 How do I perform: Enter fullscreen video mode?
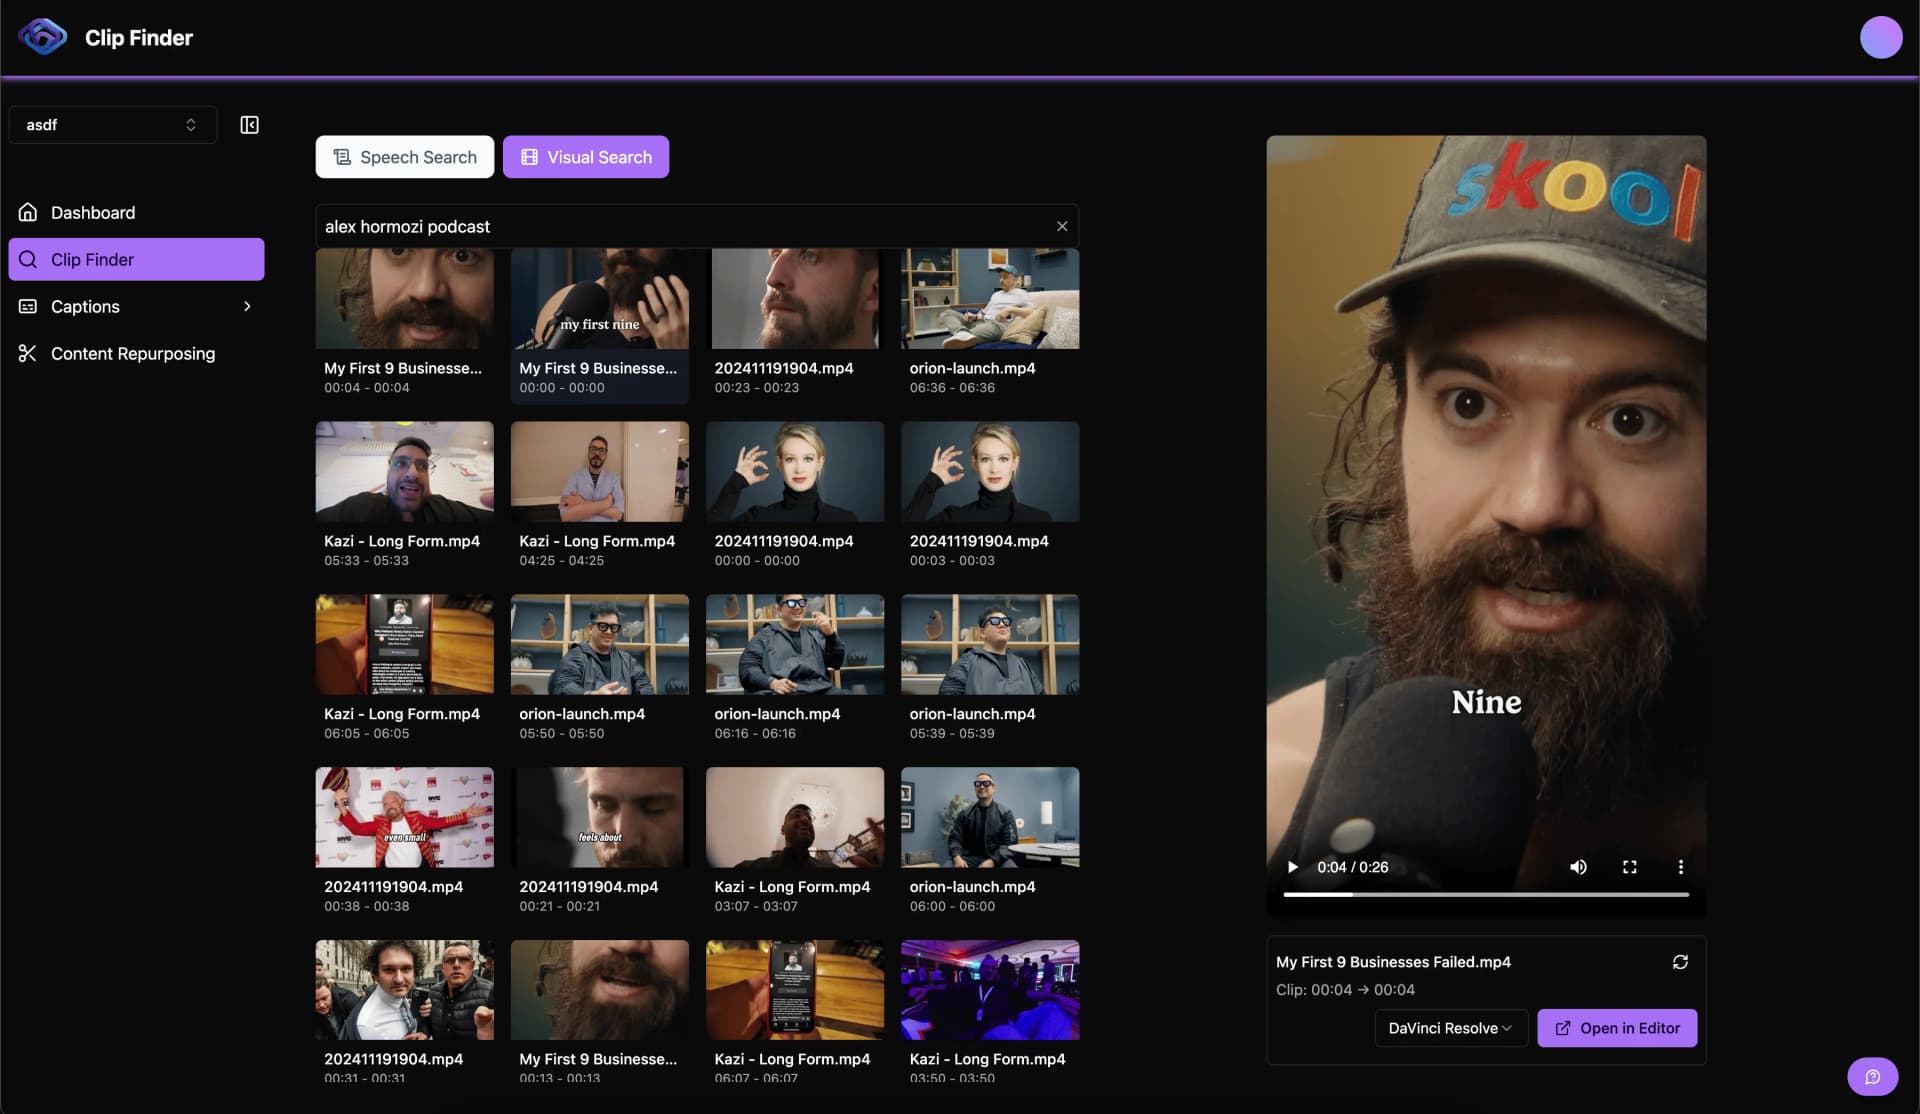coord(1629,867)
